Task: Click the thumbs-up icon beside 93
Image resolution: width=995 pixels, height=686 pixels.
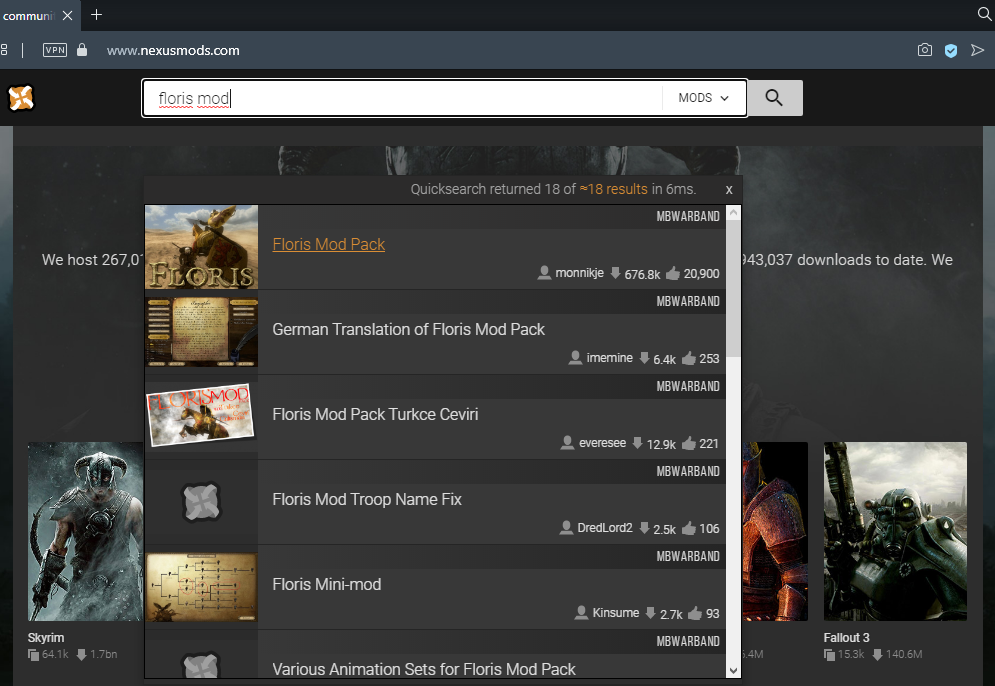Action: (x=695, y=613)
